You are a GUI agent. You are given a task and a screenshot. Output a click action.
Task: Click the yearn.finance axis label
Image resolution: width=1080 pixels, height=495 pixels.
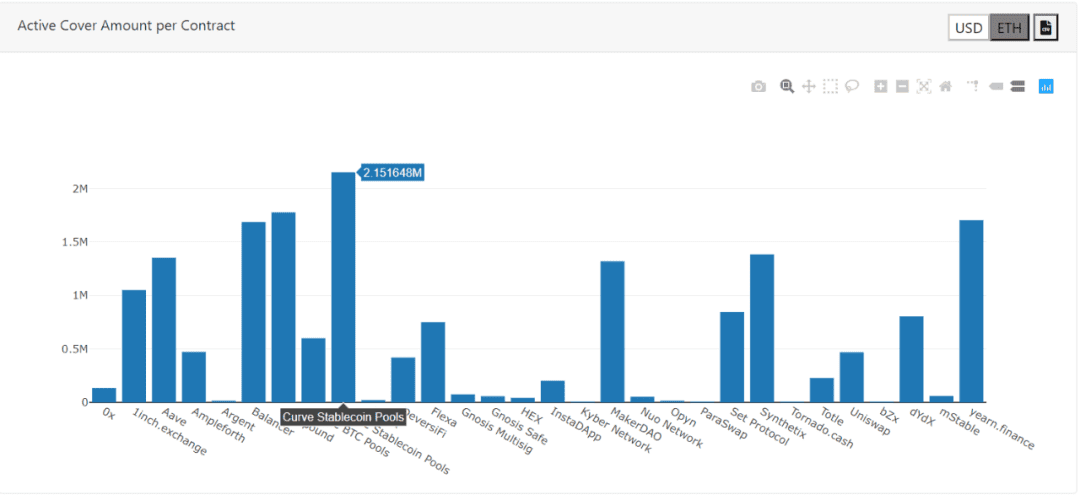click(1002, 430)
